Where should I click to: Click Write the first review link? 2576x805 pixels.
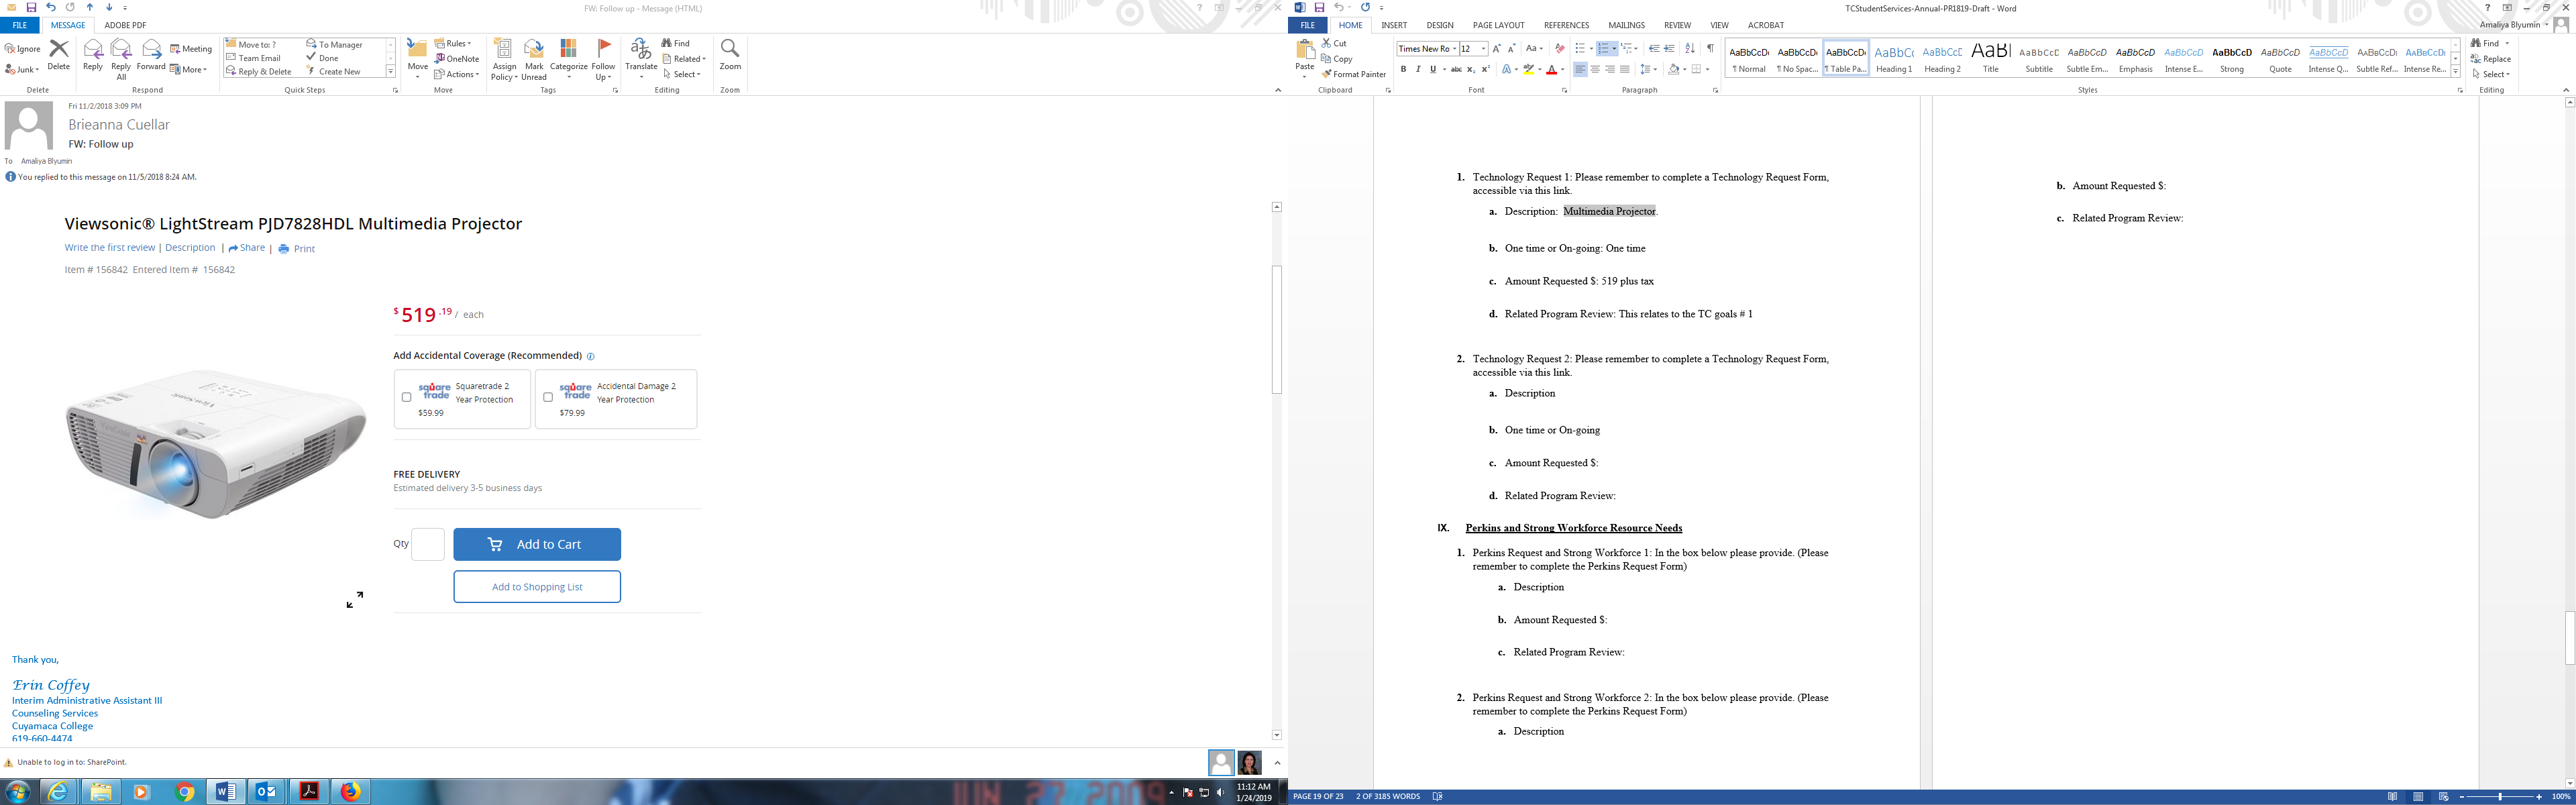(110, 248)
